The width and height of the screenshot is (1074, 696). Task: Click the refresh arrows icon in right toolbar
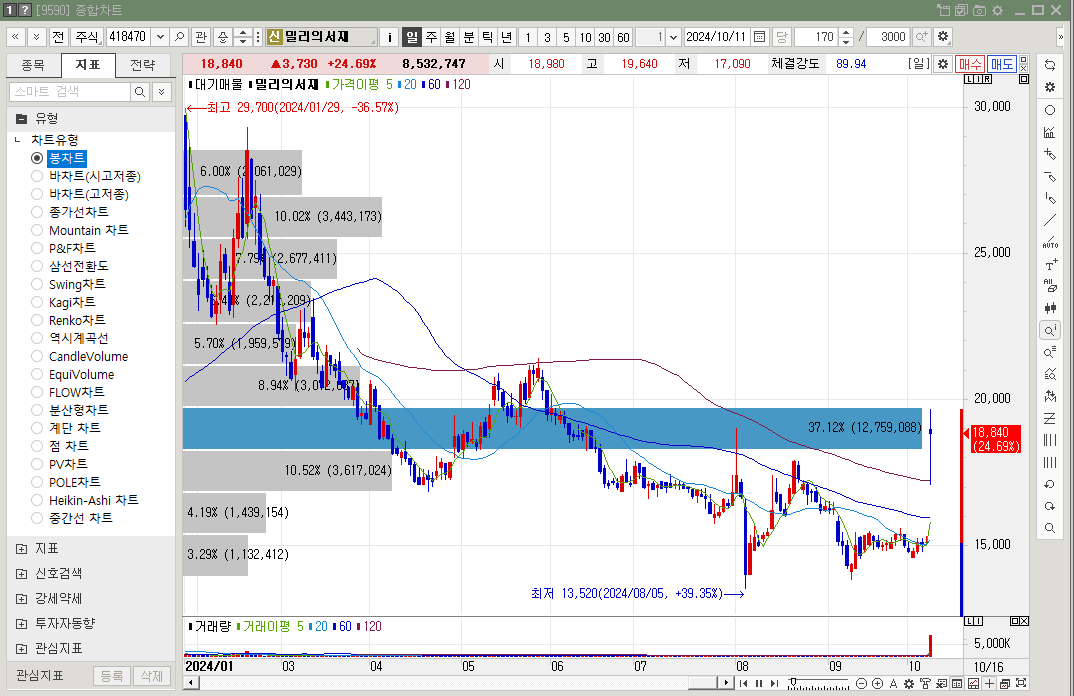click(x=1049, y=66)
